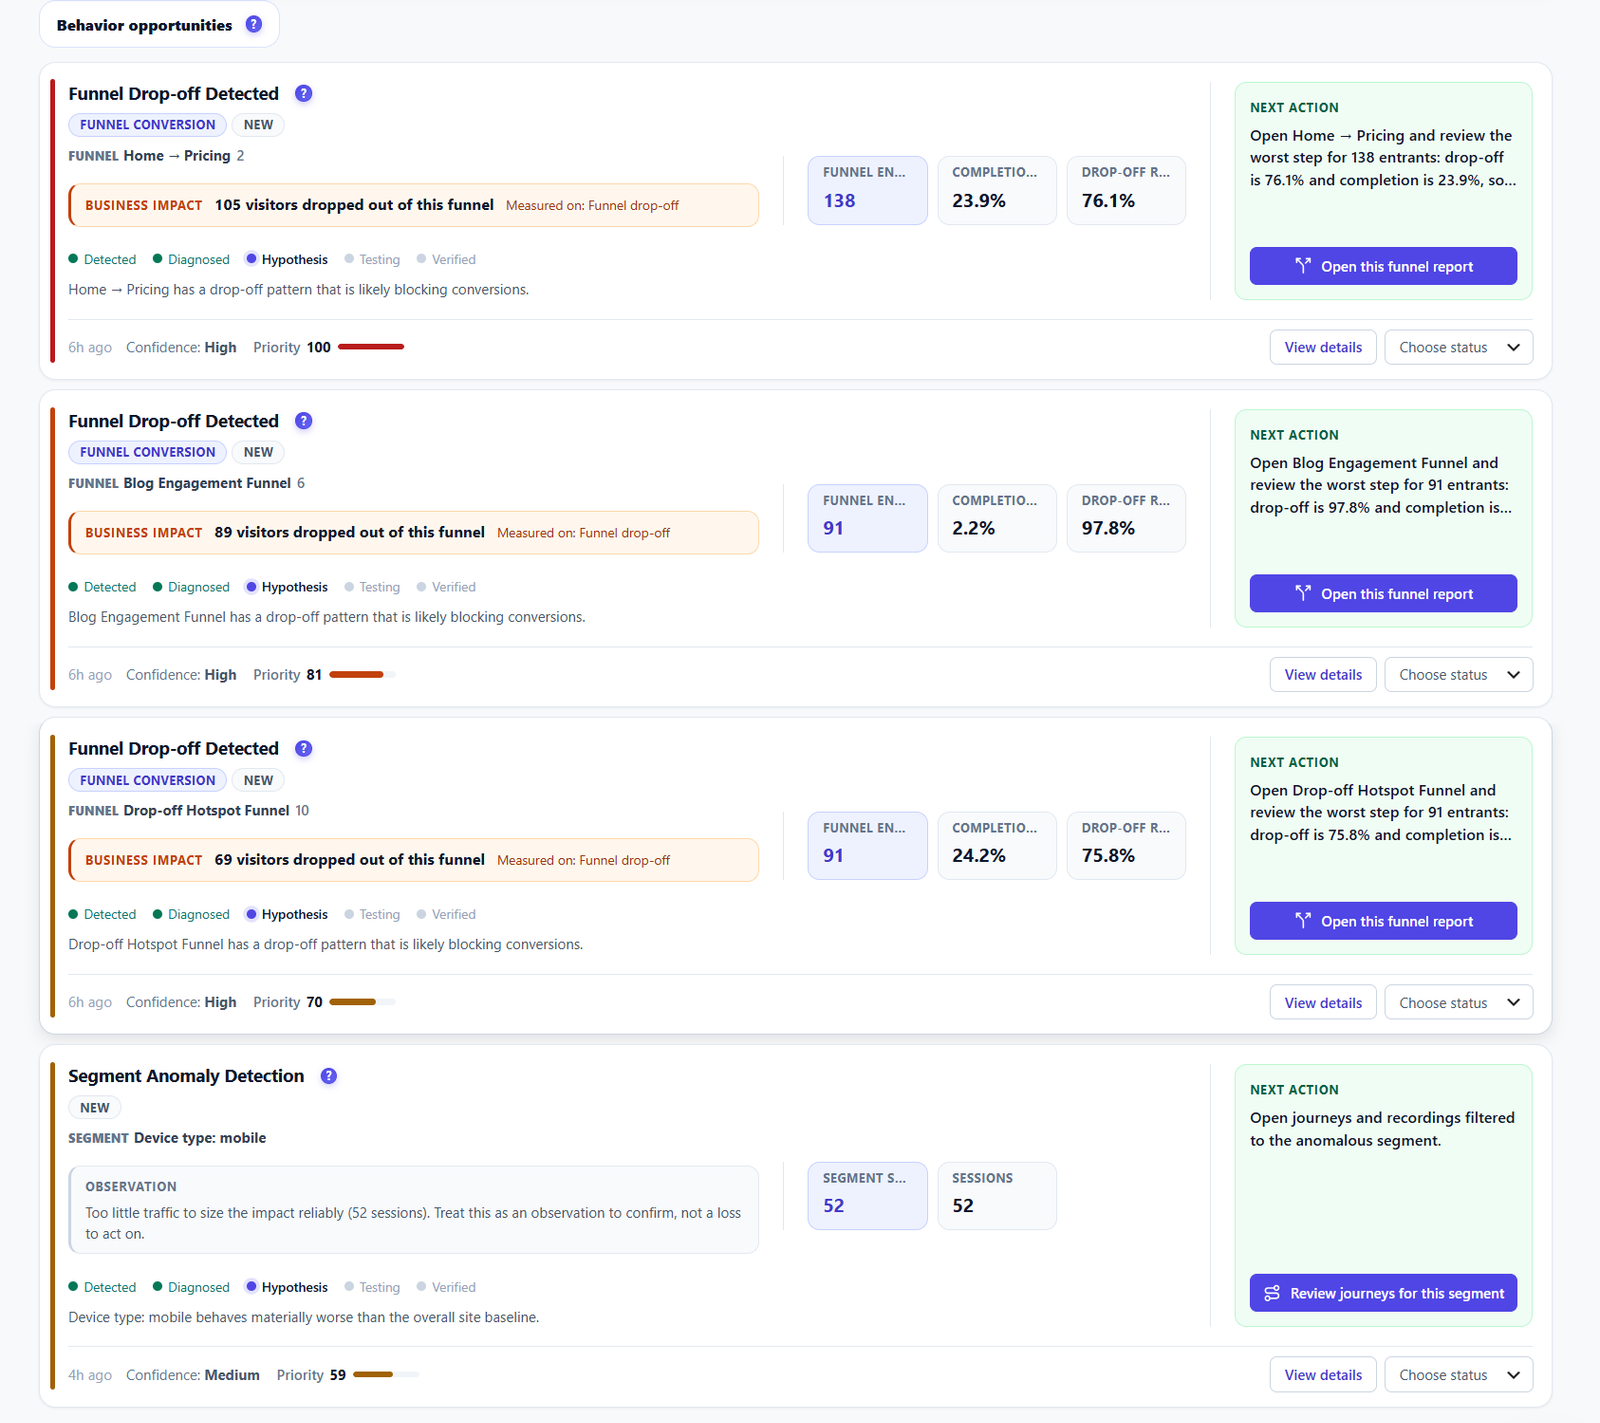View details of mobile segment anomaly
Viewport: 1600px width, 1423px height.
click(x=1323, y=1375)
